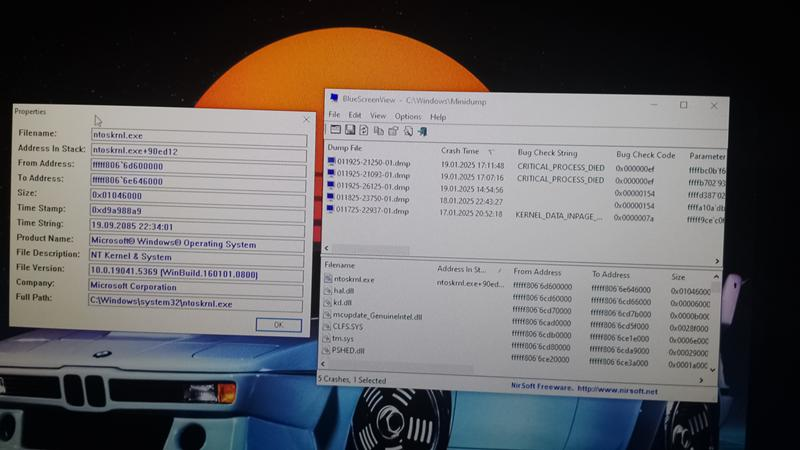Open the www.nirsoft.net link
Screen dimensions: 800x450
tap(617, 391)
